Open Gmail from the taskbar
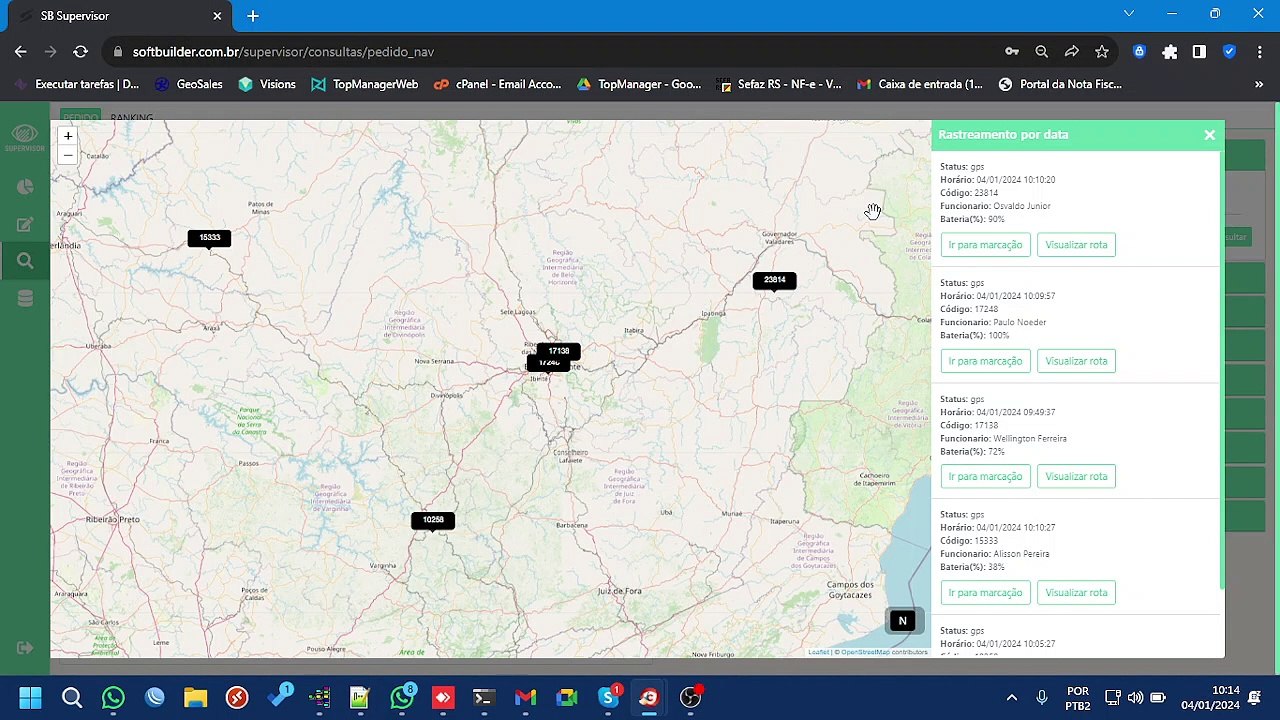Viewport: 1280px width, 720px height. pyautogui.click(x=525, y=697)
